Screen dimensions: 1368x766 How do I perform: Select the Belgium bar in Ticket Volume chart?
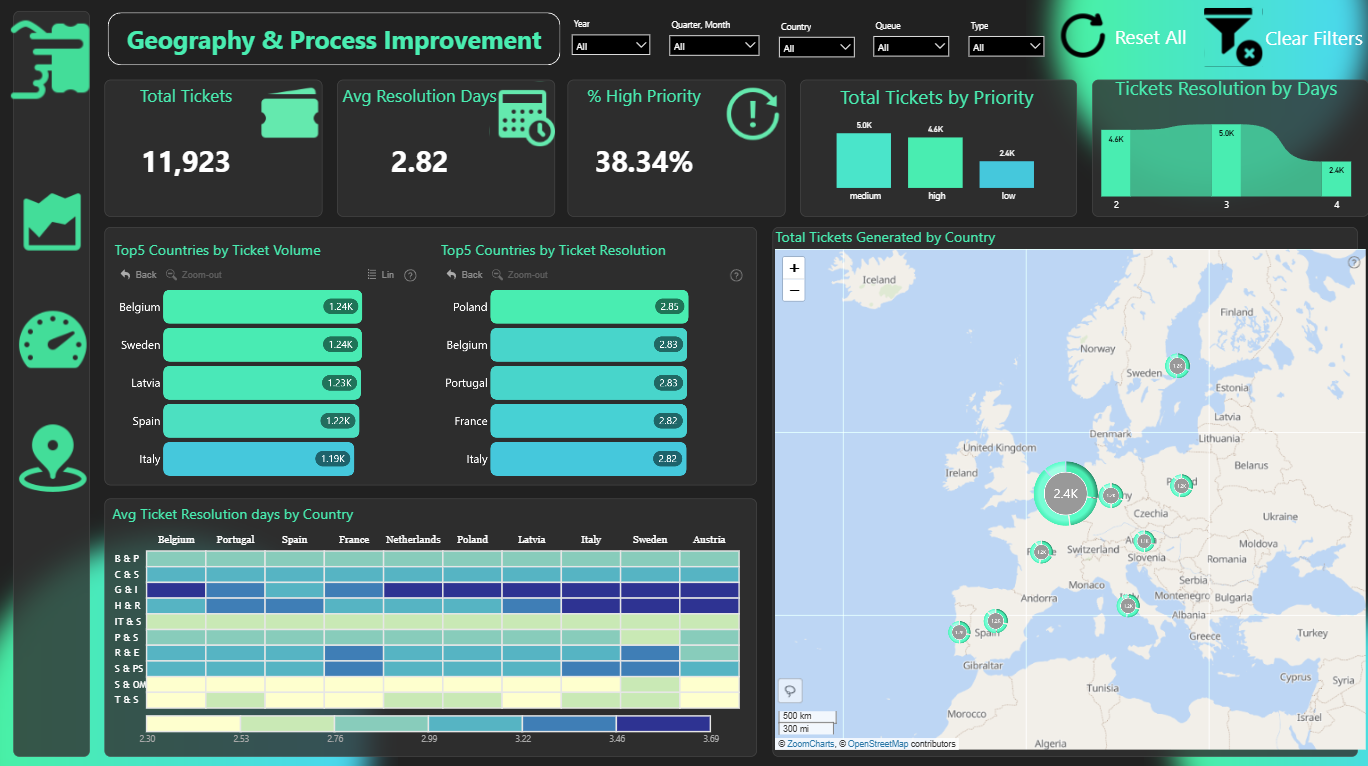pyautogui.click(x=262, y=307)
